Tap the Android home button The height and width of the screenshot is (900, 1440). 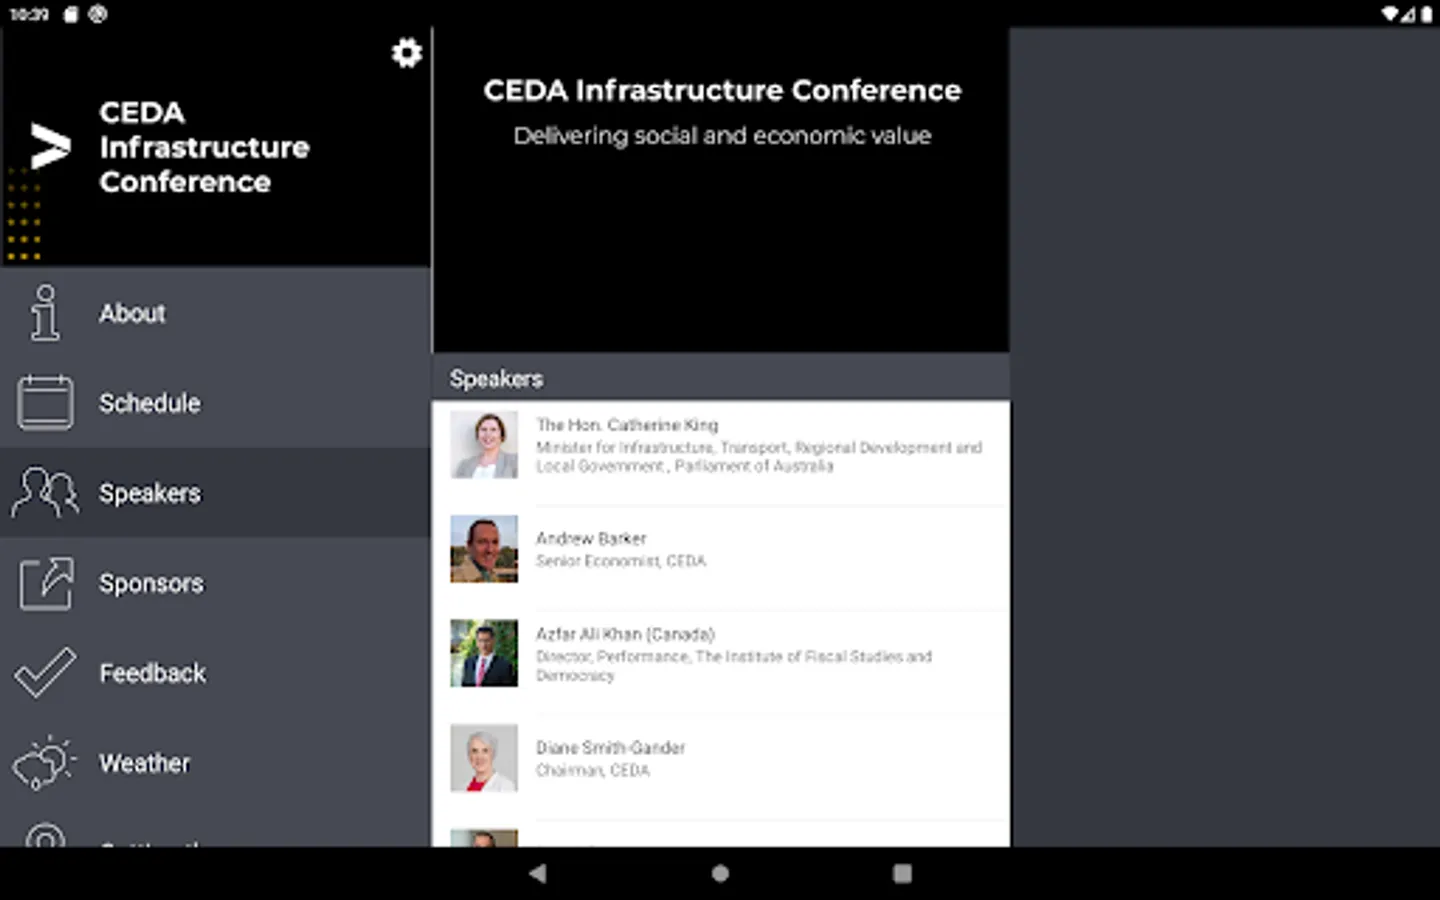click(720, 873)
